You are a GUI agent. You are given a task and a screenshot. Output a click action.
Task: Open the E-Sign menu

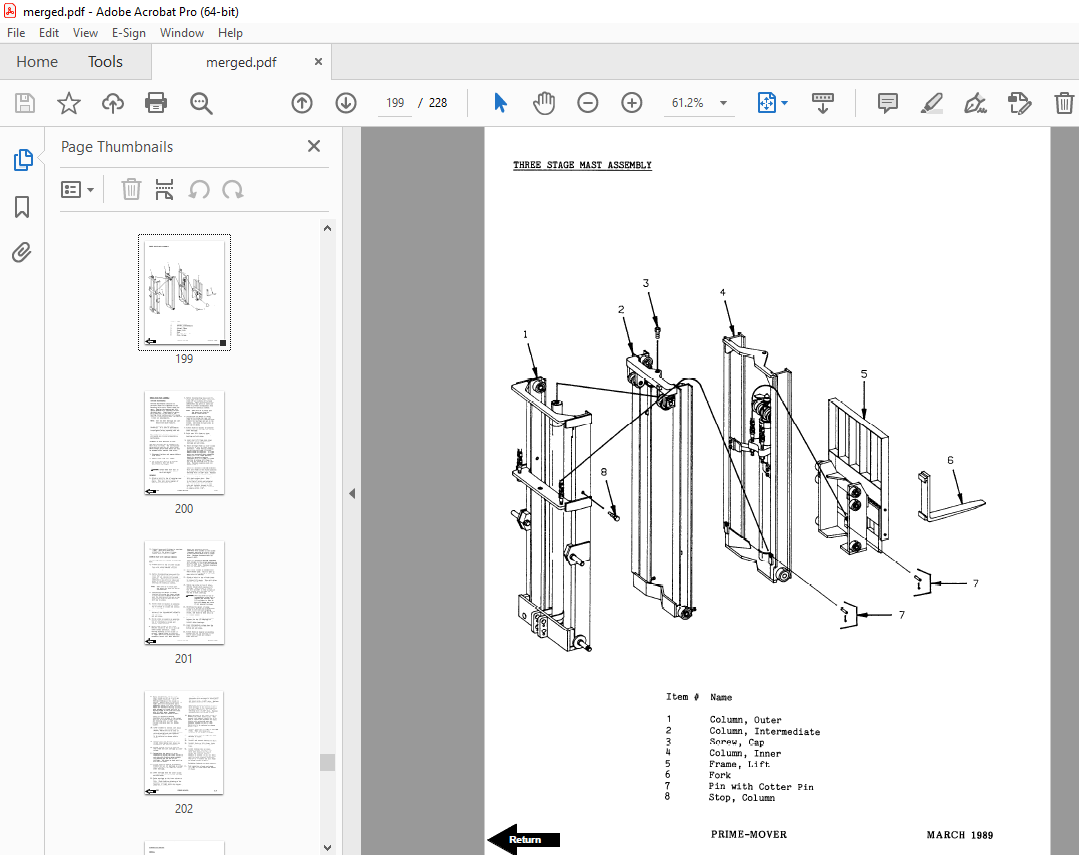(129, 32)
